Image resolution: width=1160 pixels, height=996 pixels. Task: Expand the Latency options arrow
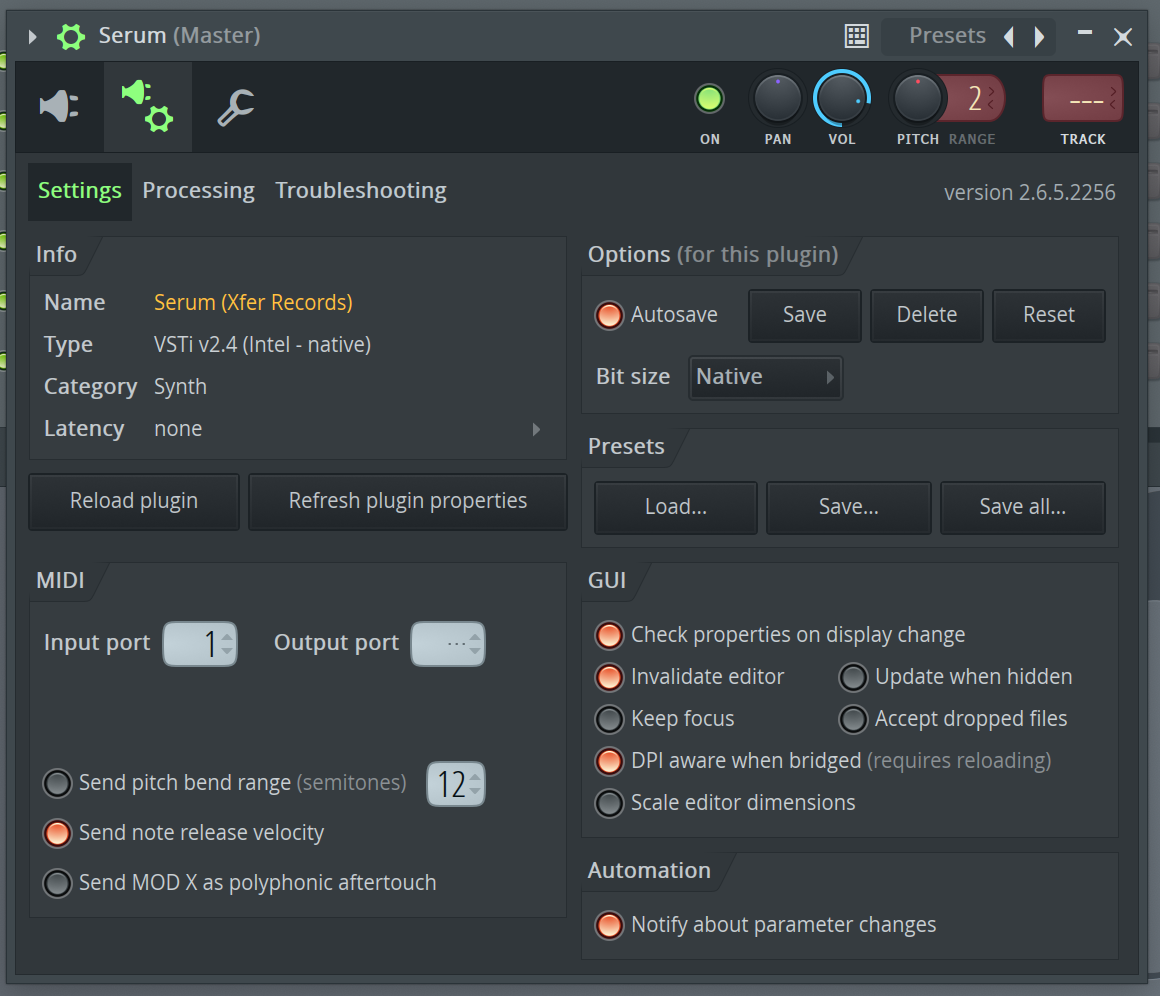[x=536, y=429]
